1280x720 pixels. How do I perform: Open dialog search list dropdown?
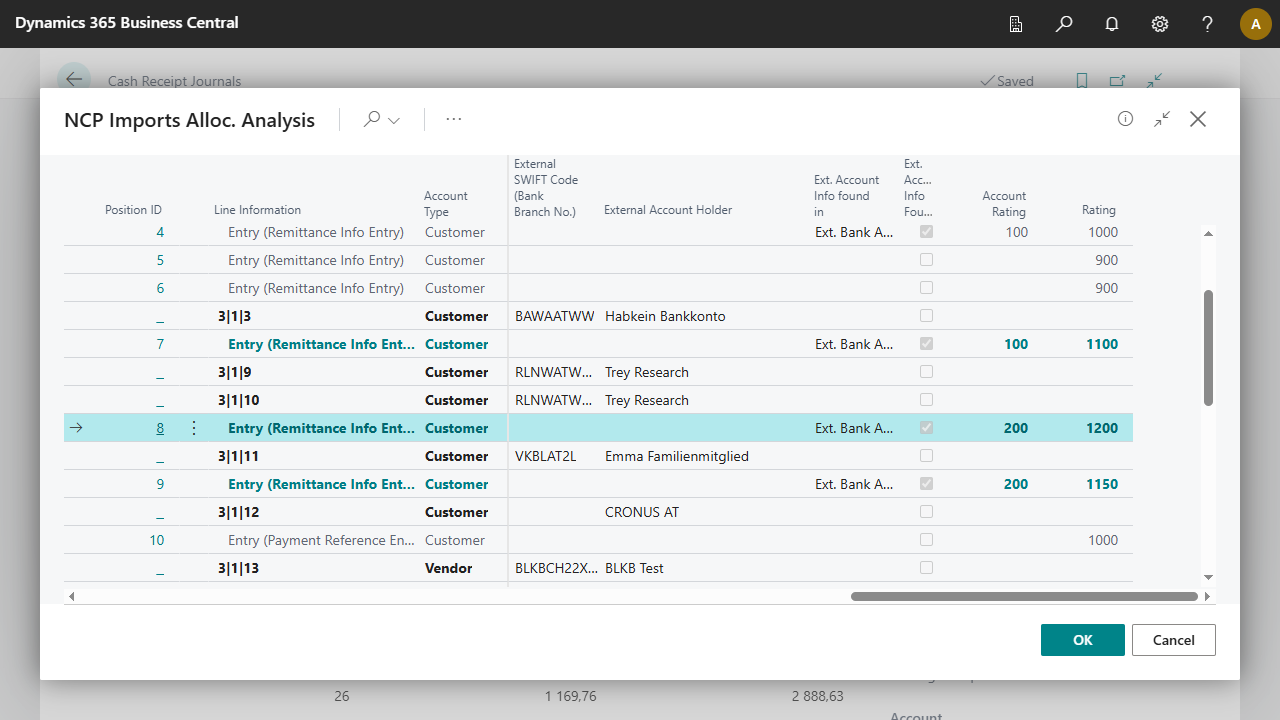pyautogui.click(x=381, y=120)
